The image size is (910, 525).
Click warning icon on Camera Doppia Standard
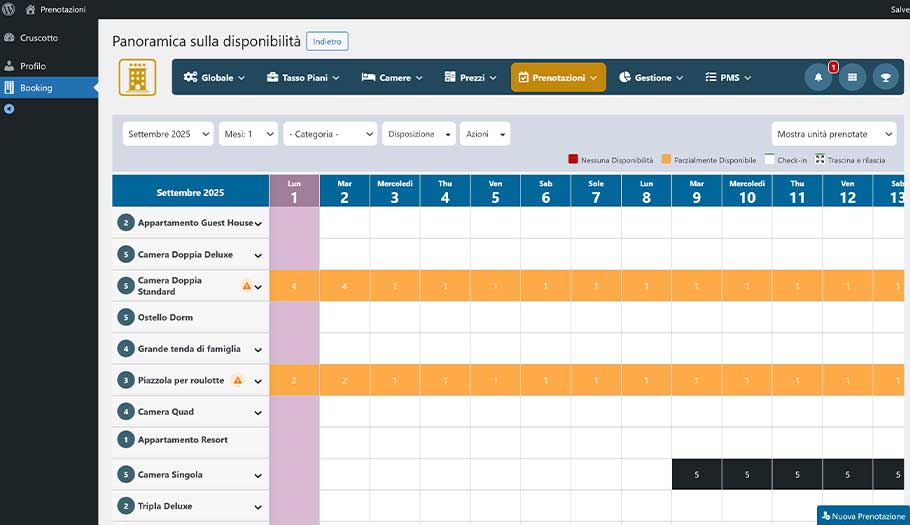click(246, 286)
